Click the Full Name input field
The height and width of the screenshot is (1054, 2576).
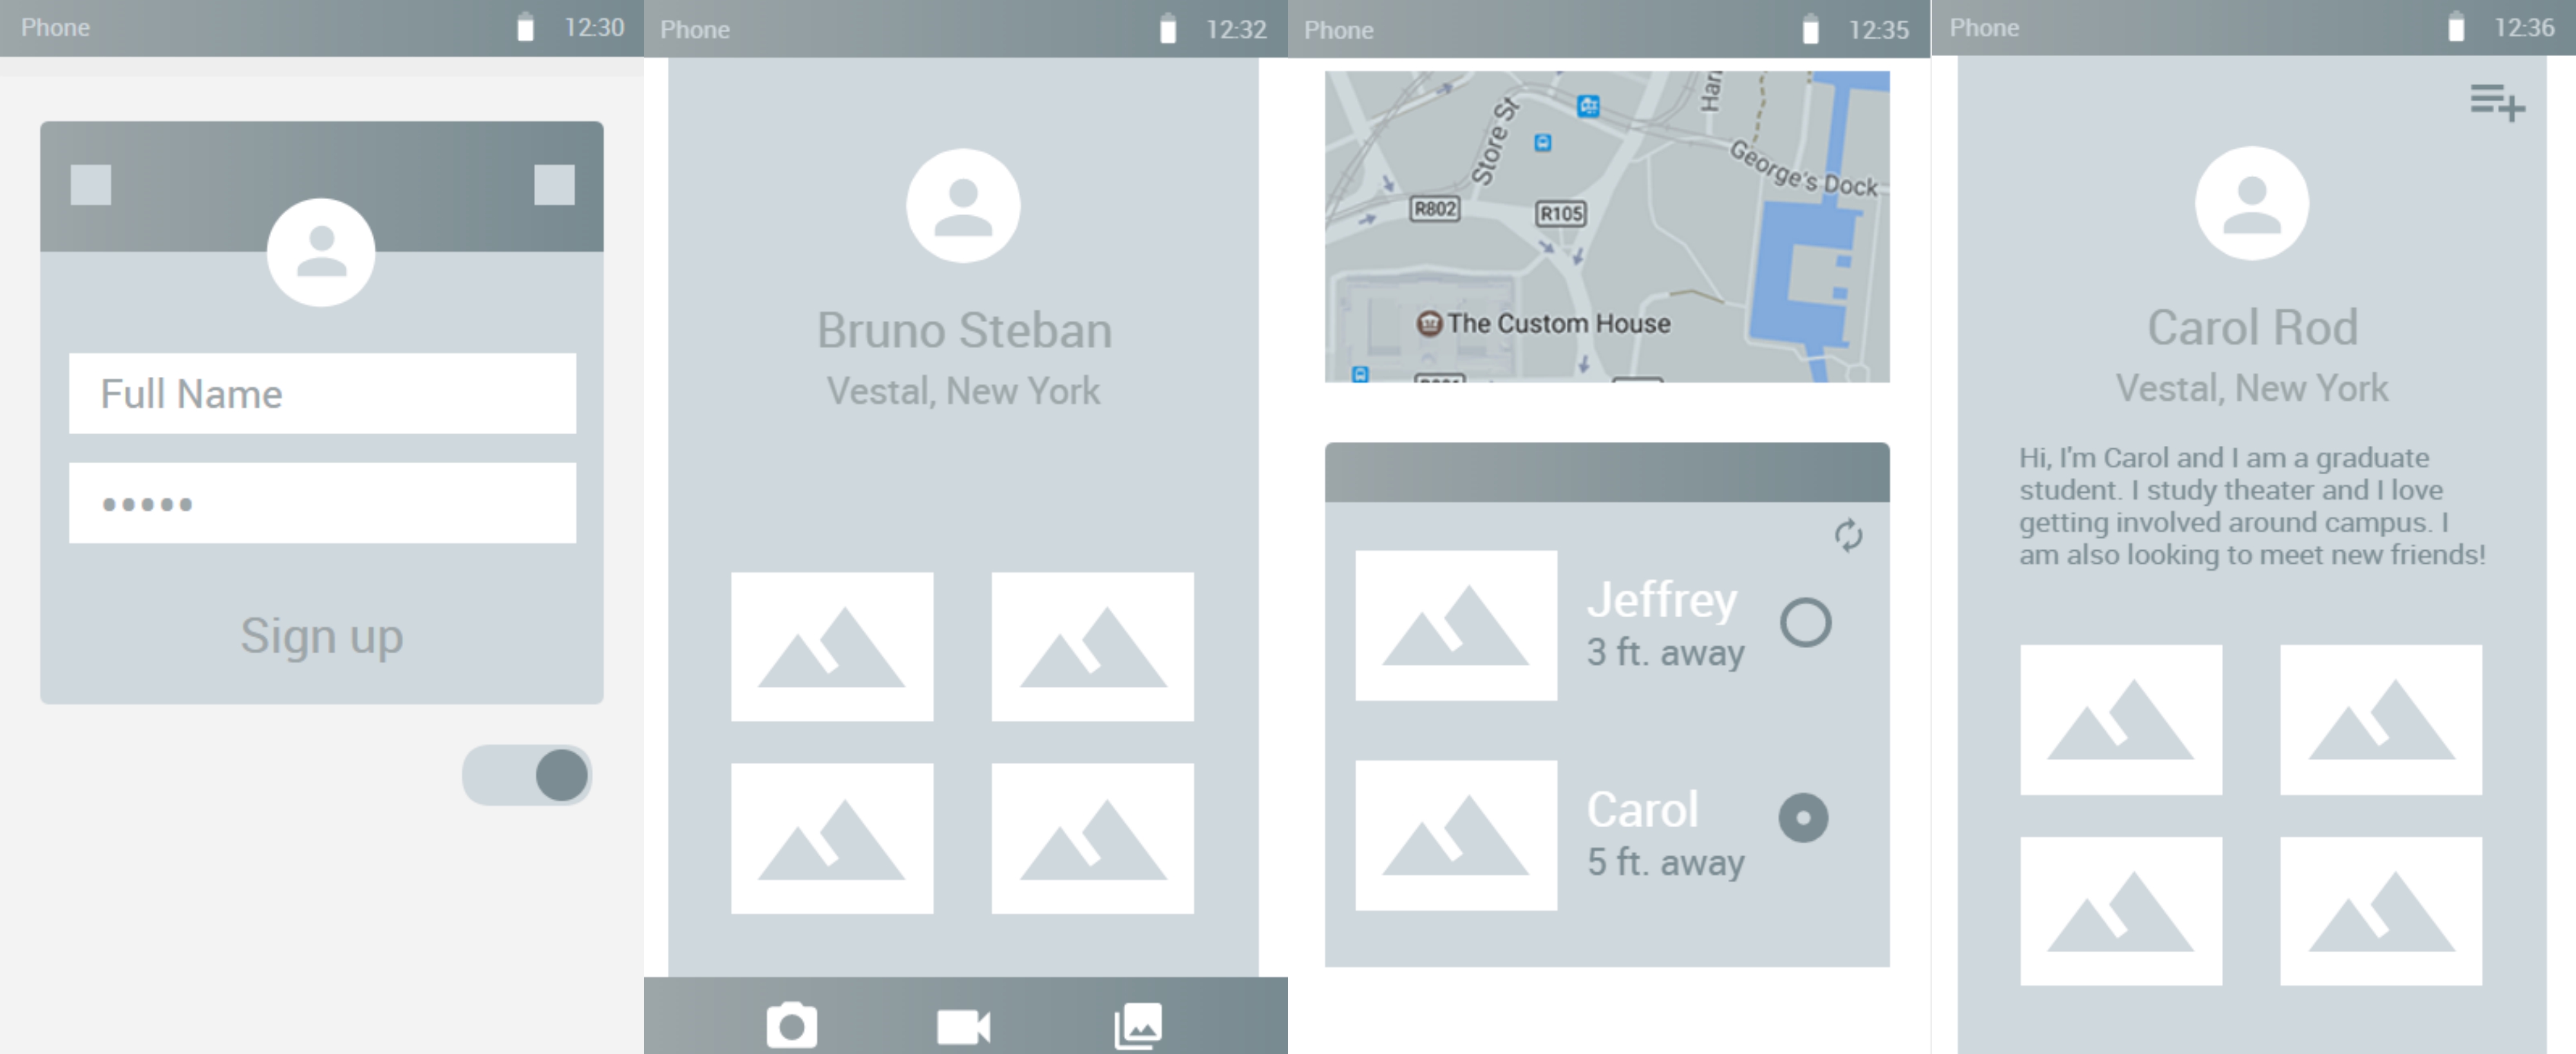click(x=322, y=393)
